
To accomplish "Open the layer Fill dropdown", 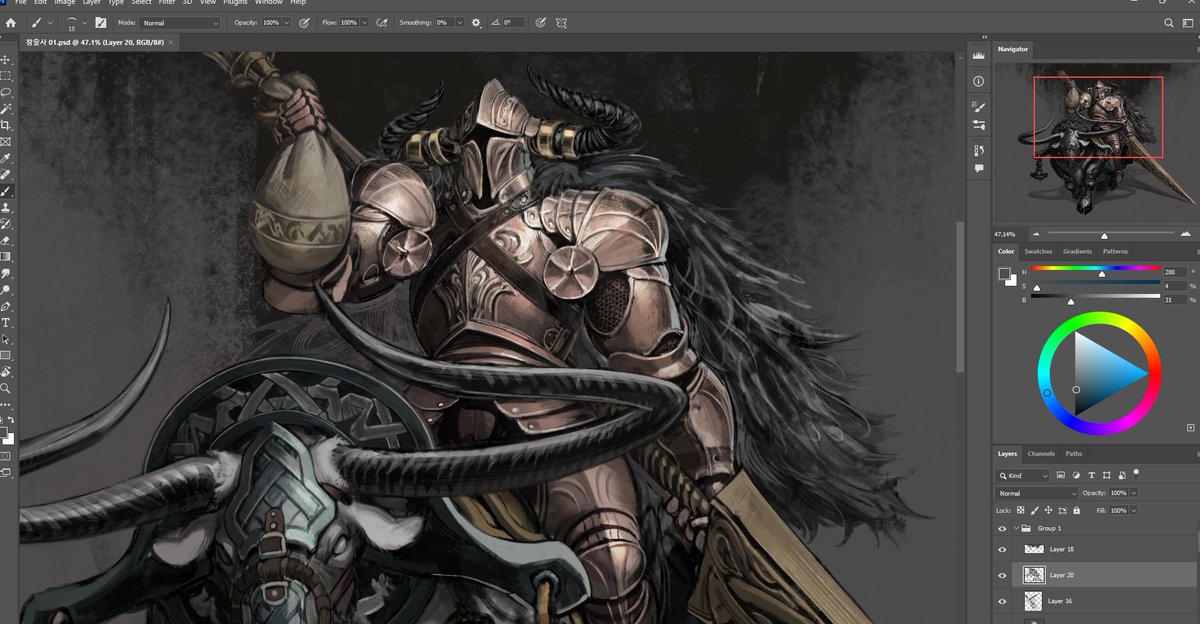I will click(x=1134, y=510).
